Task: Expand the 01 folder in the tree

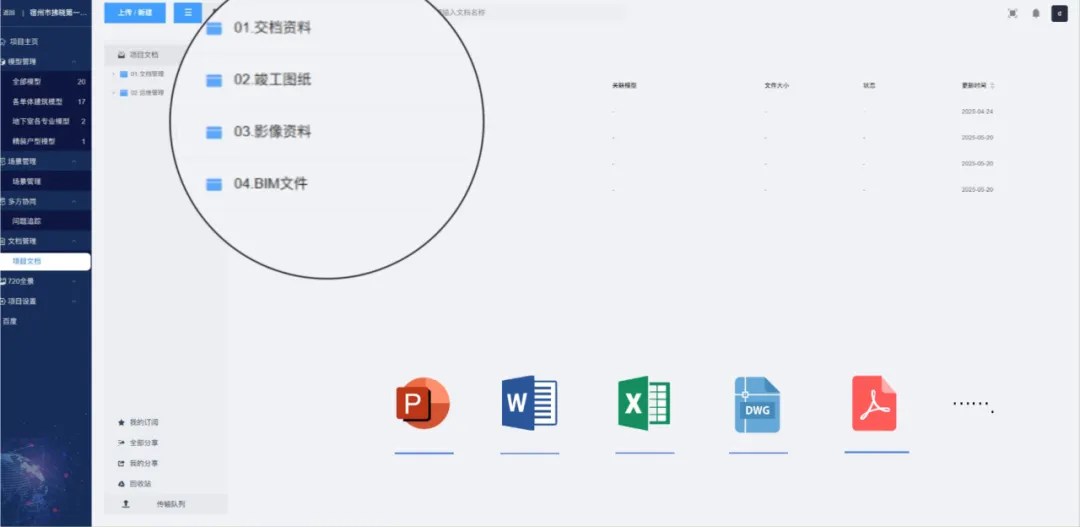Action: [x=113, y=74]
